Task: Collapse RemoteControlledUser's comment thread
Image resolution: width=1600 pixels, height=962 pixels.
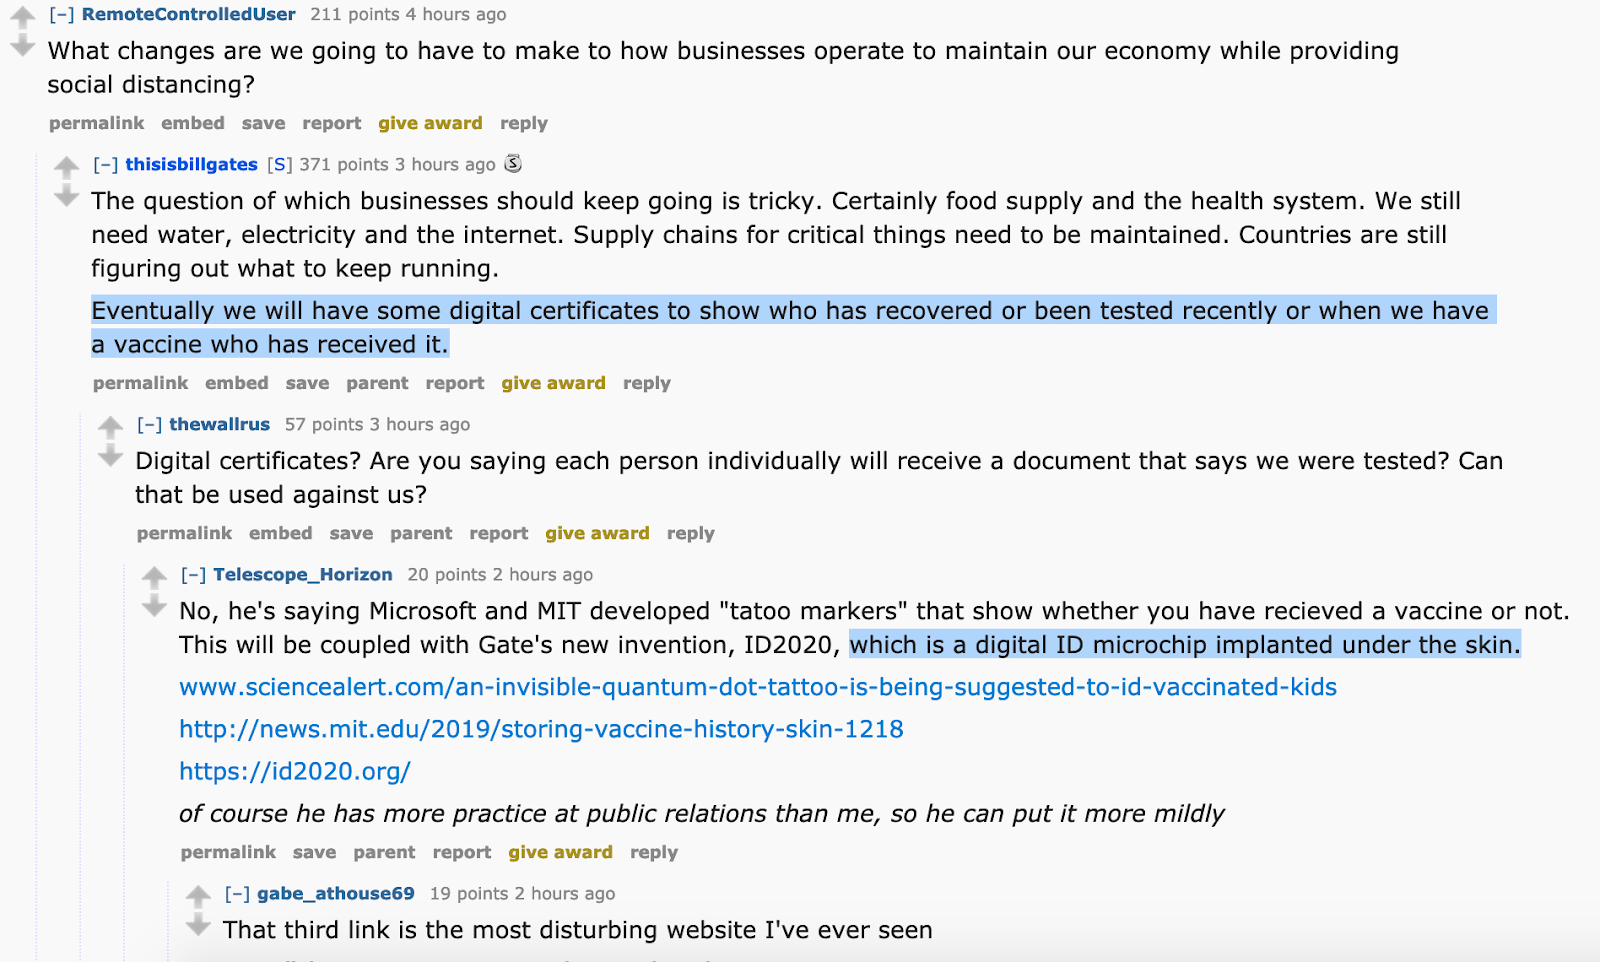Action: tap(62, 15)
